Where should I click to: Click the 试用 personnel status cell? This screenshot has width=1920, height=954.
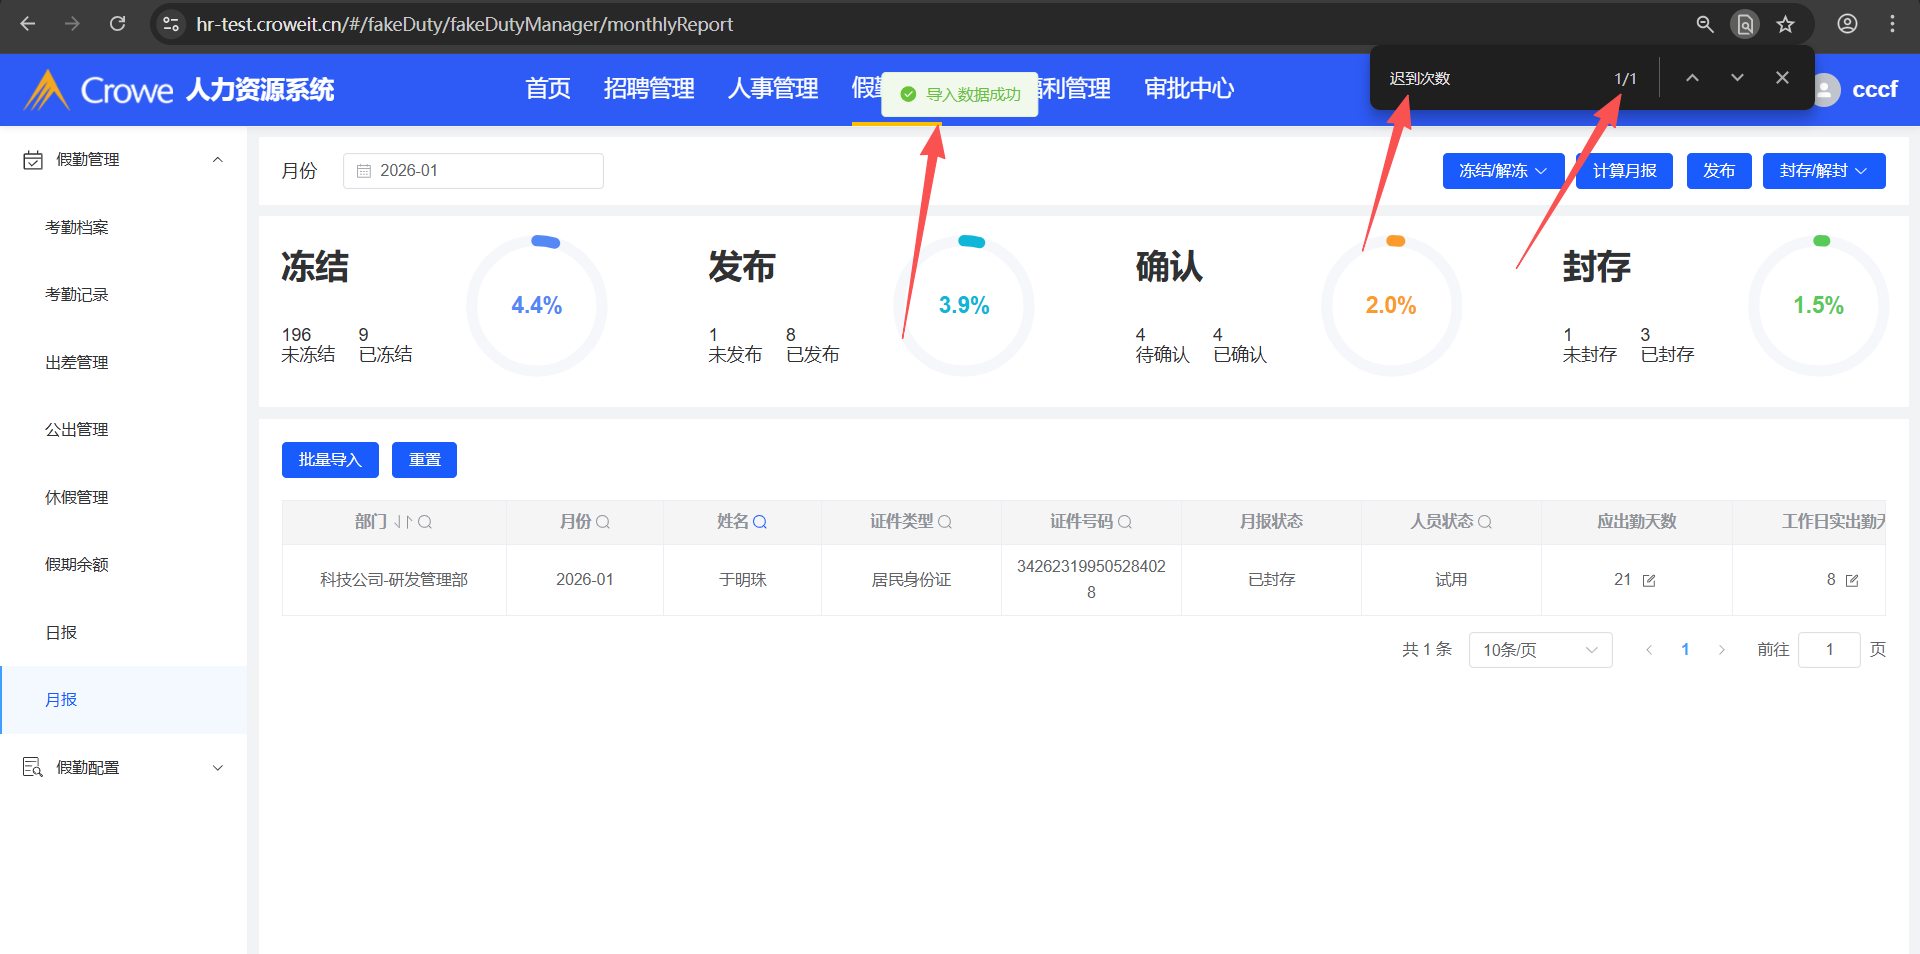click(1451, 580)
